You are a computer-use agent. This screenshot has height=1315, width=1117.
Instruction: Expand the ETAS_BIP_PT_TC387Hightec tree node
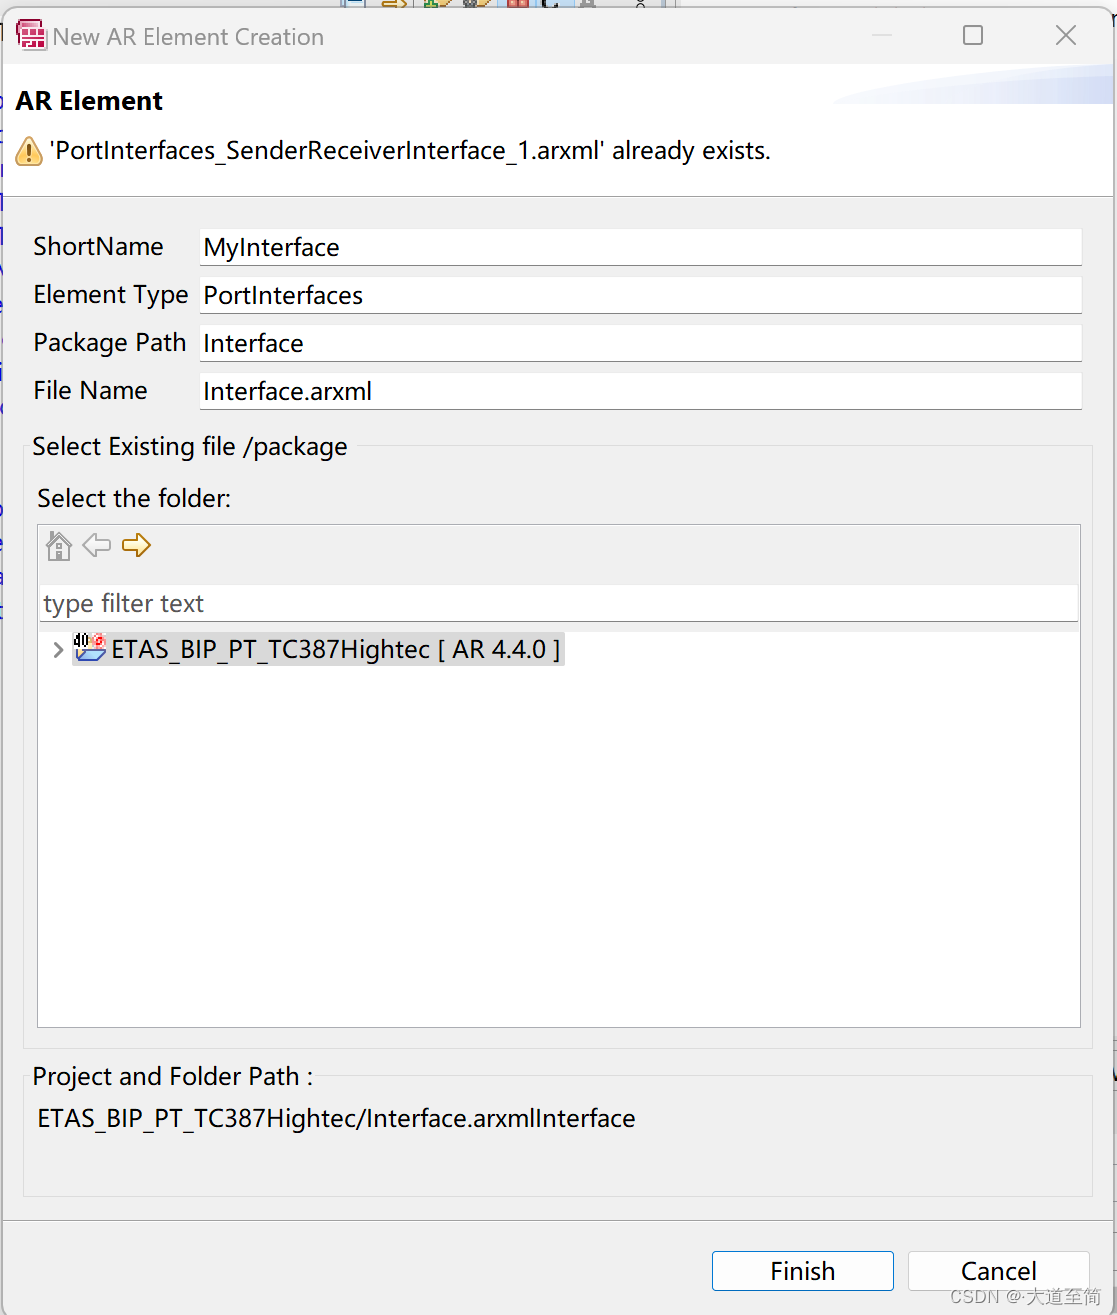pos(57,650)
